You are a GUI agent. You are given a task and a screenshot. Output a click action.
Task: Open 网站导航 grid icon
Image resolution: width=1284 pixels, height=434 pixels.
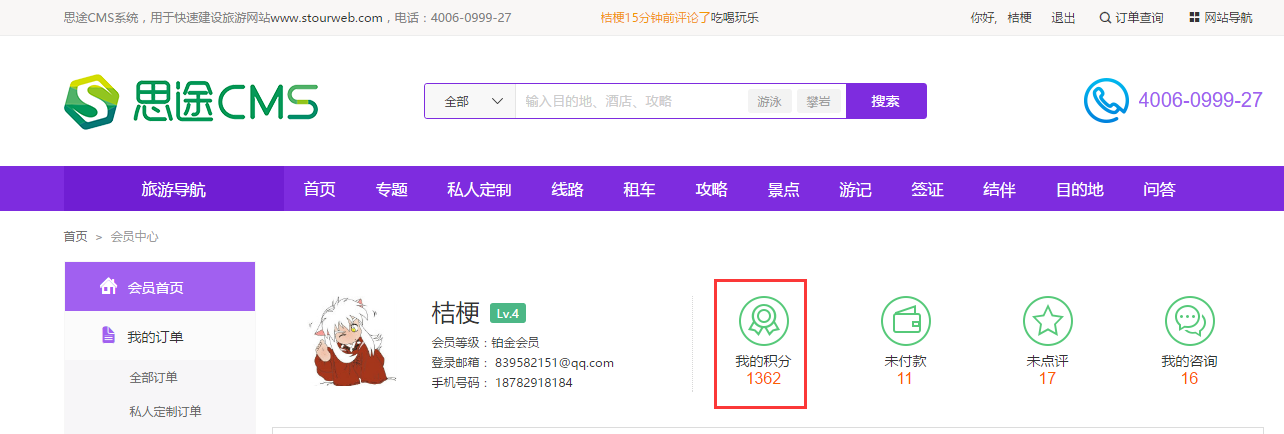click(x=1194, y=18)
